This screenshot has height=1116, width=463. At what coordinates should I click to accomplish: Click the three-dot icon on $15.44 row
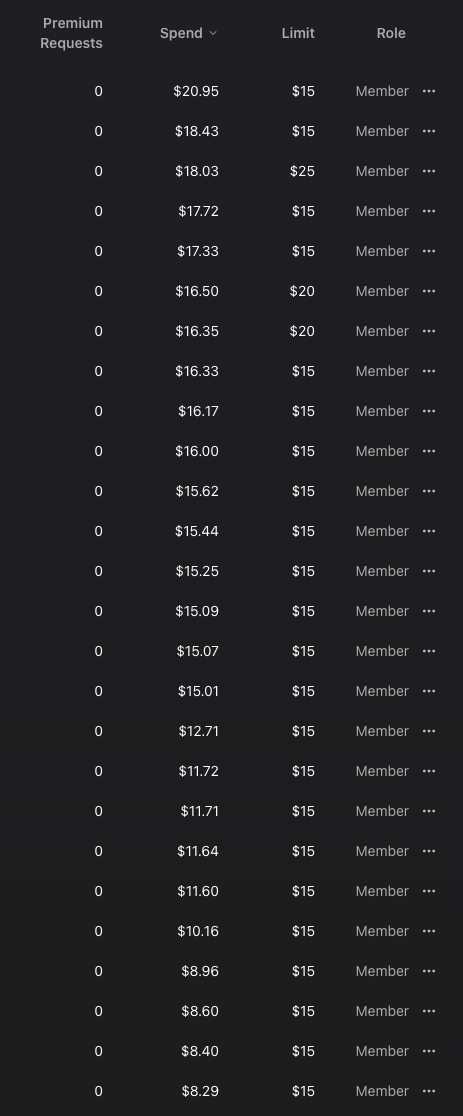point(429,531)
